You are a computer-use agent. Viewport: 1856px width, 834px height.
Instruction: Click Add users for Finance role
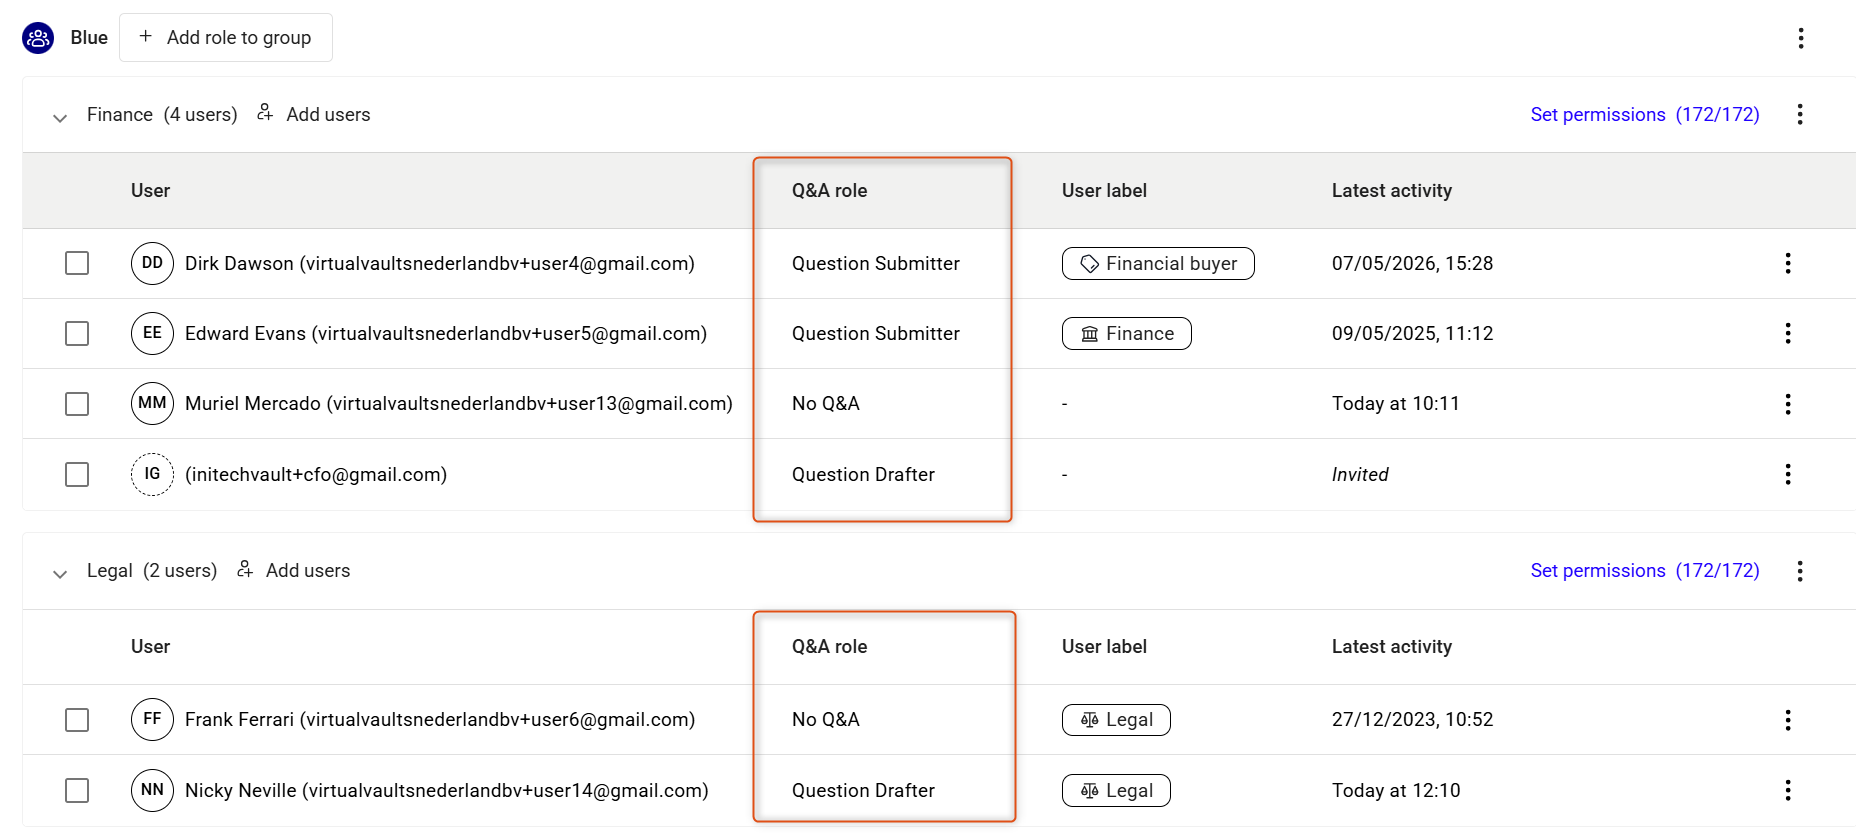(313, 114)
